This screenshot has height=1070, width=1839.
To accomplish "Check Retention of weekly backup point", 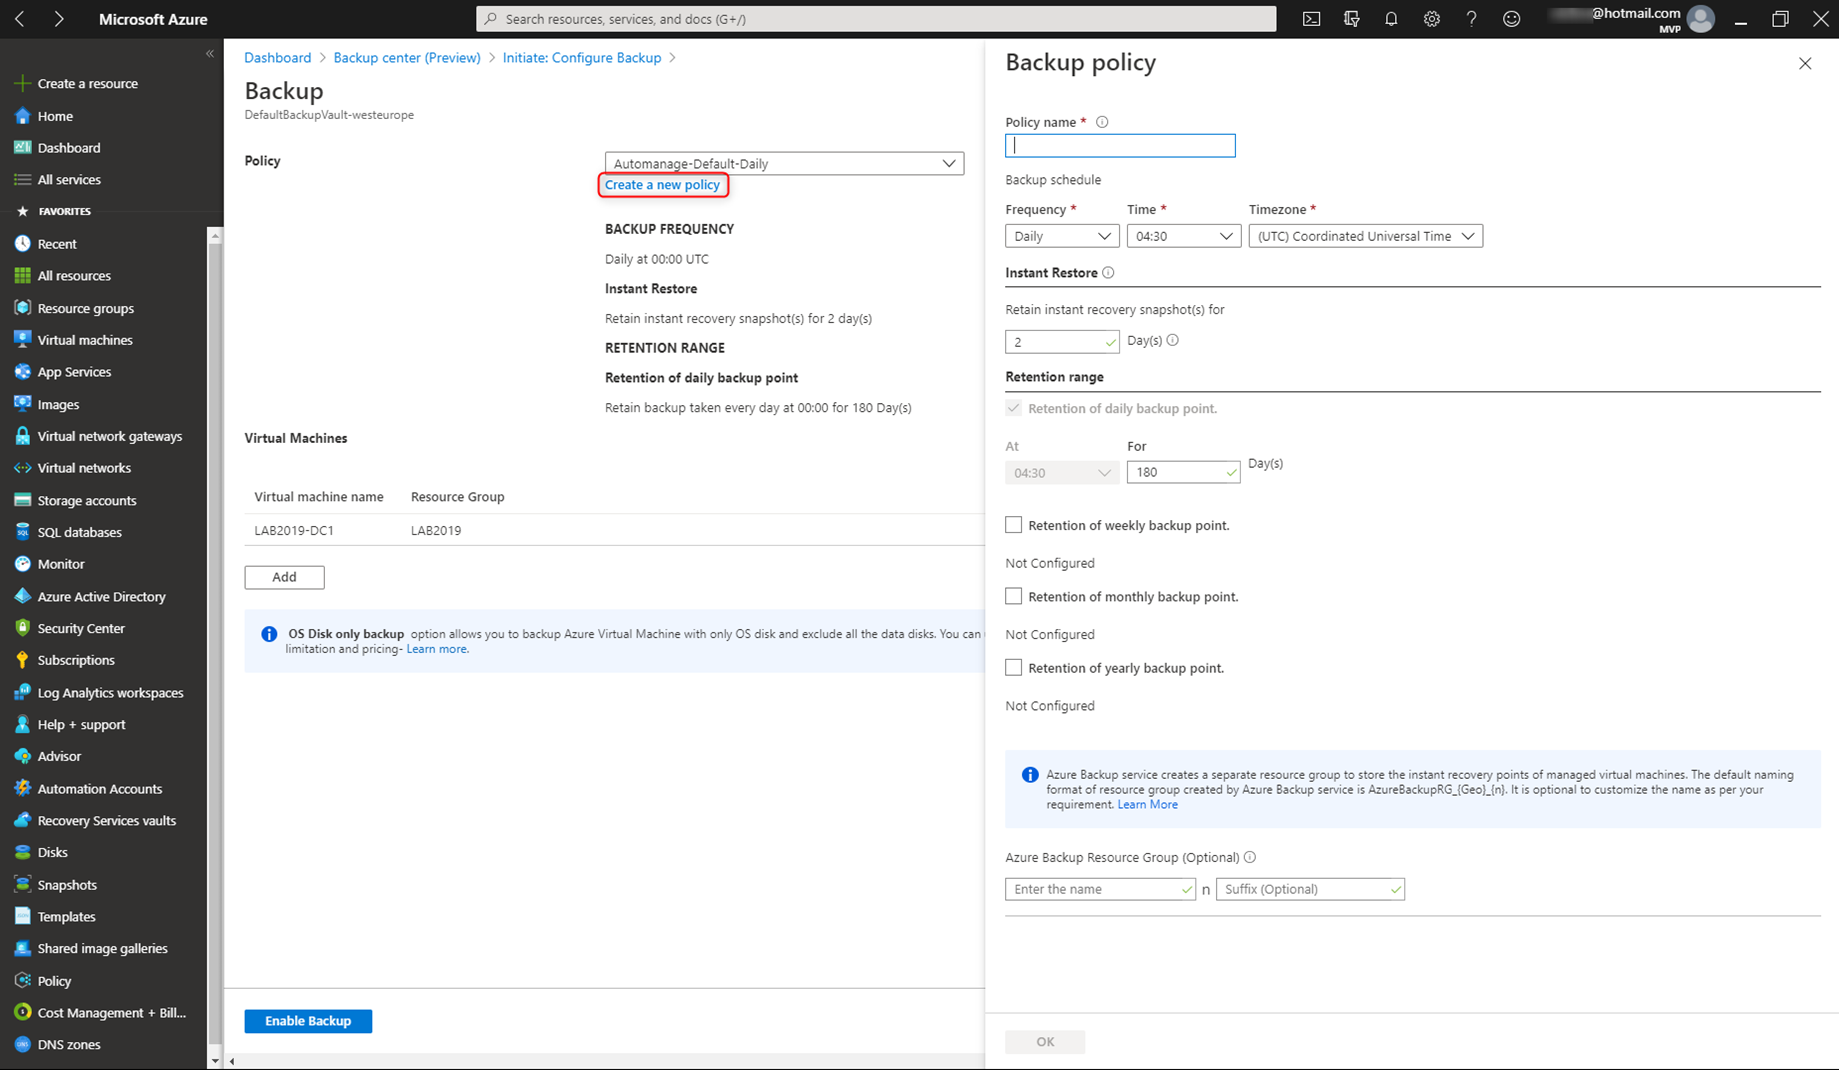I will pyautogui.click(x=1014, y=525).
